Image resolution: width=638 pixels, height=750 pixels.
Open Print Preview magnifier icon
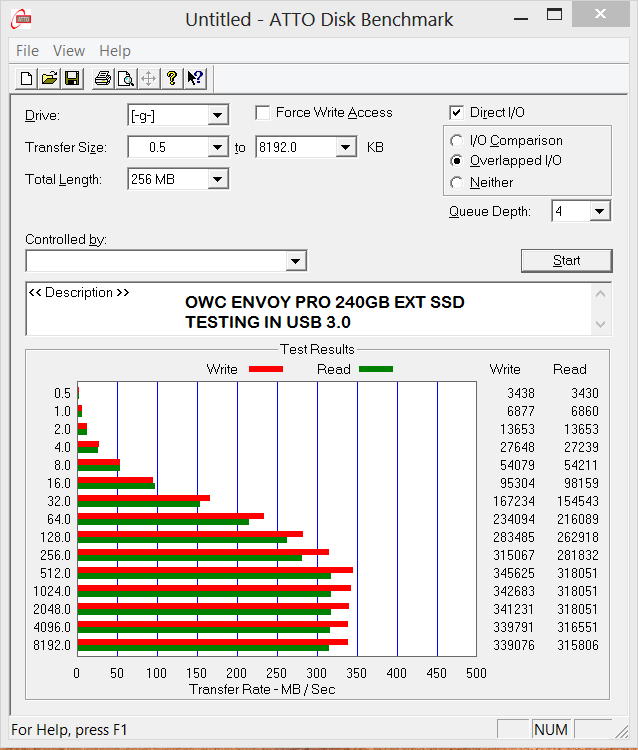[x=125, y=78]
